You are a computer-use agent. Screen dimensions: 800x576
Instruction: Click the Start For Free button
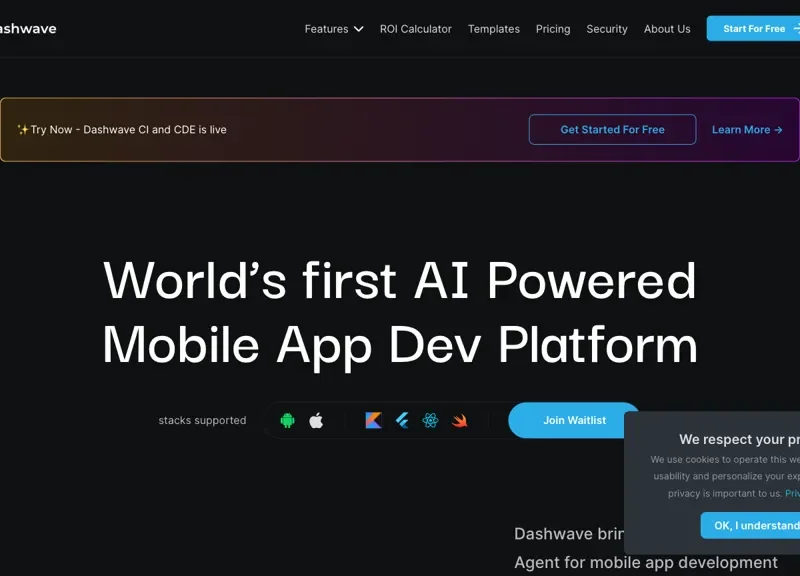pos(753,29)
